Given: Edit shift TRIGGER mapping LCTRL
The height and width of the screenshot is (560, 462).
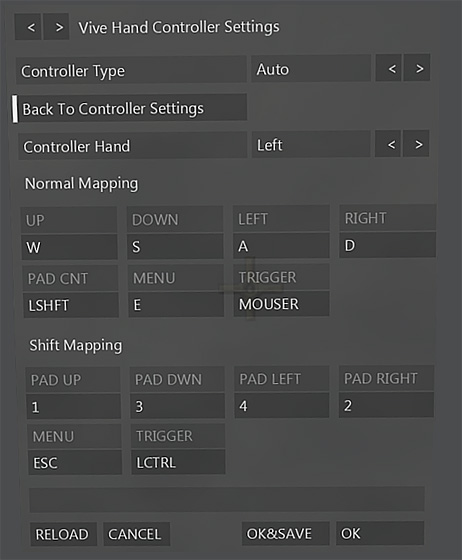Looking at the screenshot, I should [x=179, y=462].
